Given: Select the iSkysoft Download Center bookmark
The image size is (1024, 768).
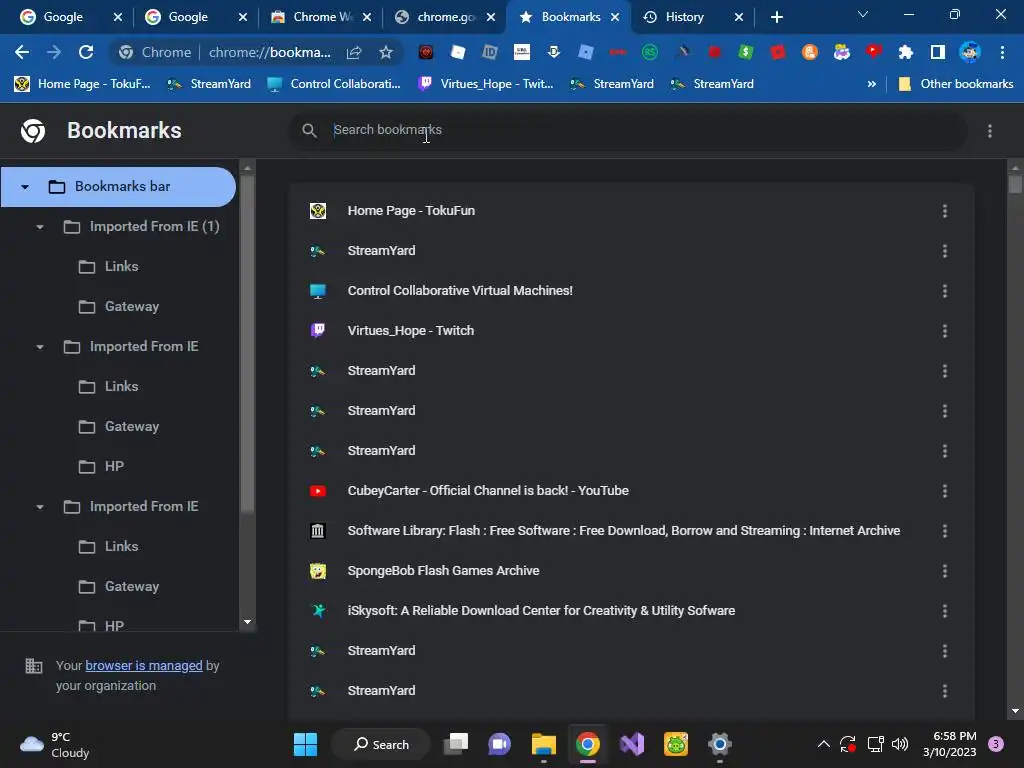Looking at the screenshot, I should tap(632, 611).
